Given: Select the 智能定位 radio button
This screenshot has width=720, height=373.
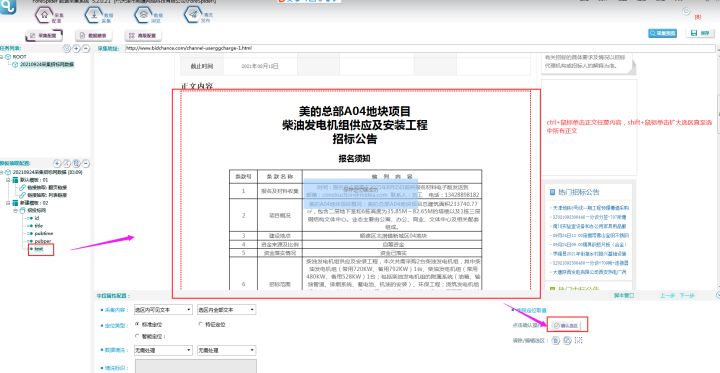Looking at the screenshot, I should [x=137, y=336].
